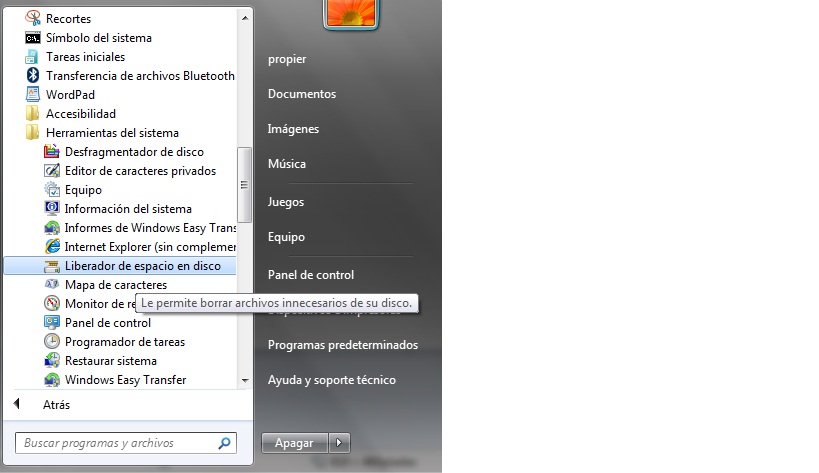Expand the Accesibilidad folder label
Viewport: 819px width, 473px height.
(81, 113)
